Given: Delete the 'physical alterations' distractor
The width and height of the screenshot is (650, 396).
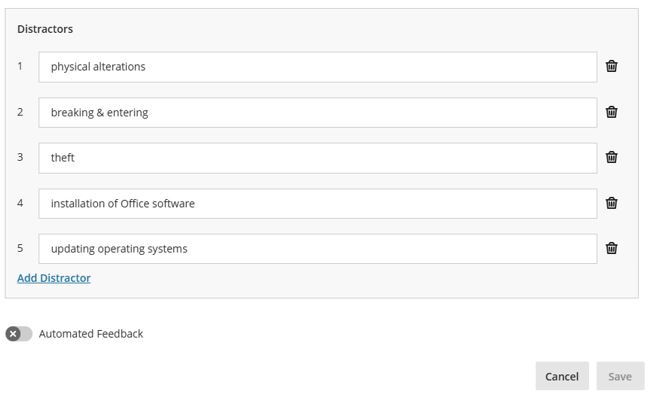Looking at the screenshot, I should [x=611, y=66].
